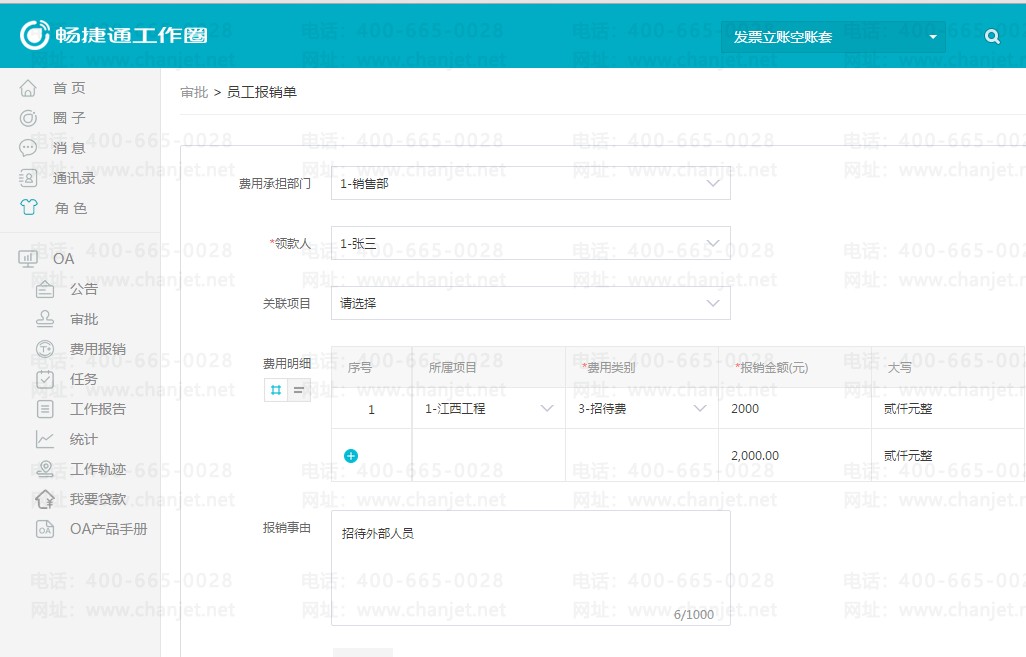The image size is (1026, 657).
Task: Open the 关联项目 related project dropdown
Action: 530,303
